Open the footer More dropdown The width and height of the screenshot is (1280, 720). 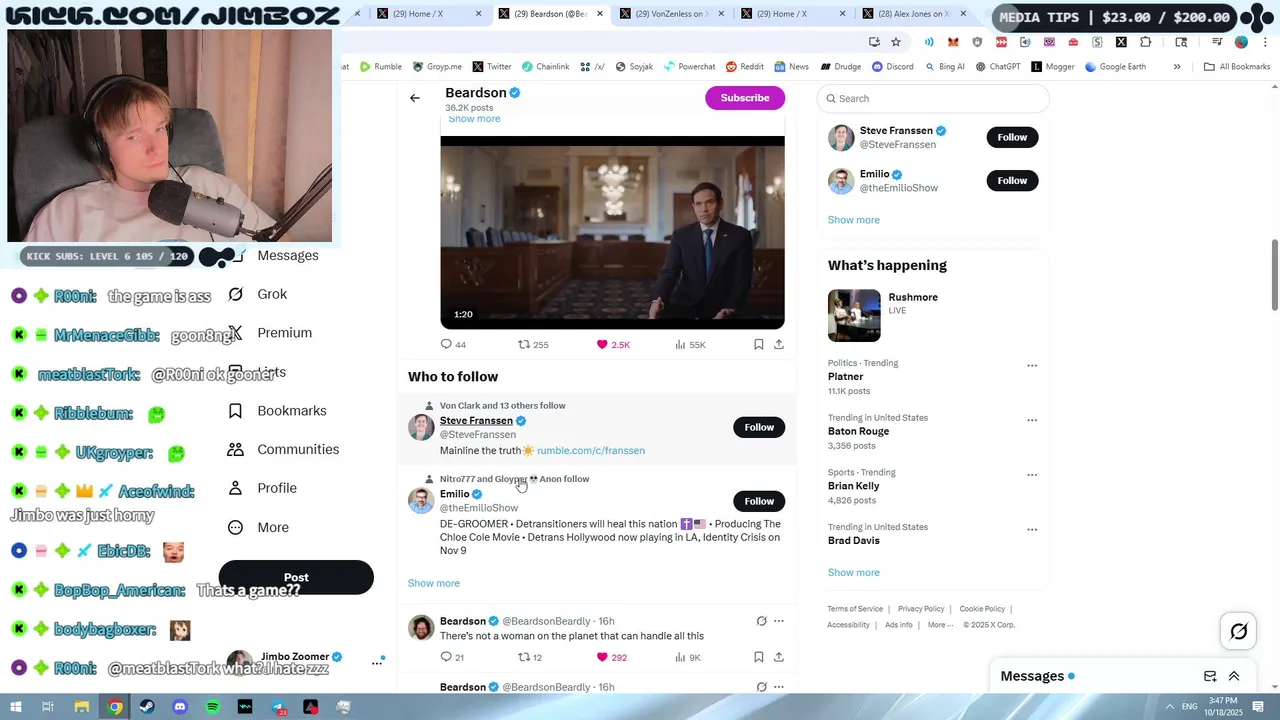[940, 625]
